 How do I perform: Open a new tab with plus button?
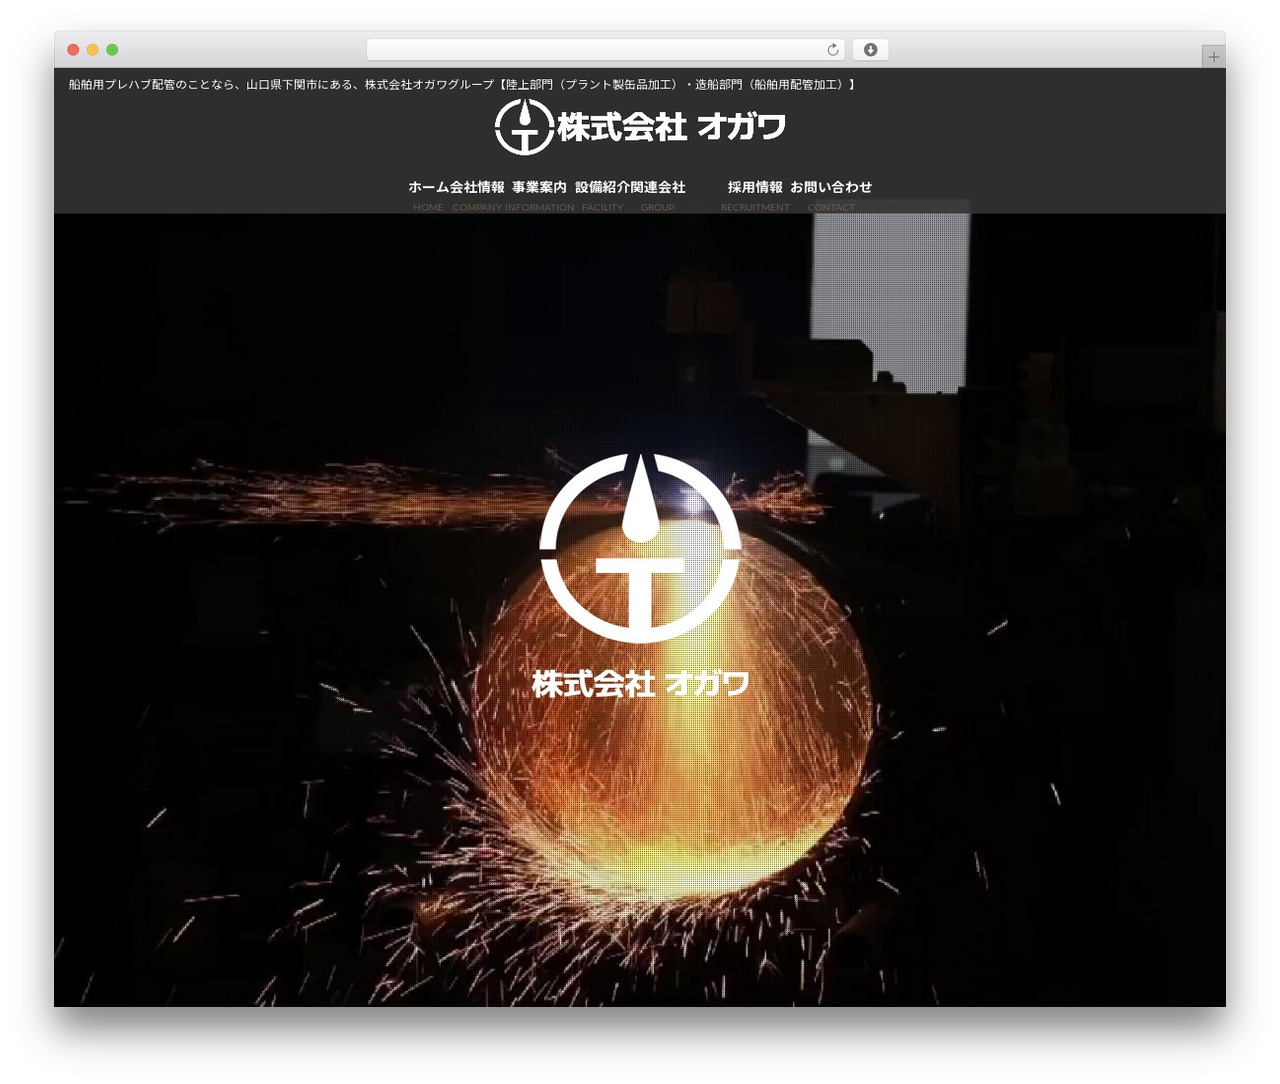pyautogui.click(x=1214, y=57)
